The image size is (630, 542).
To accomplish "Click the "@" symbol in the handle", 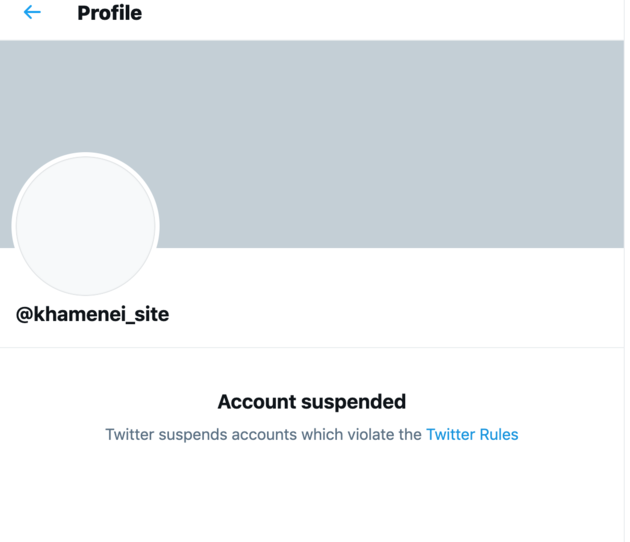I will (x=25, y=314).
